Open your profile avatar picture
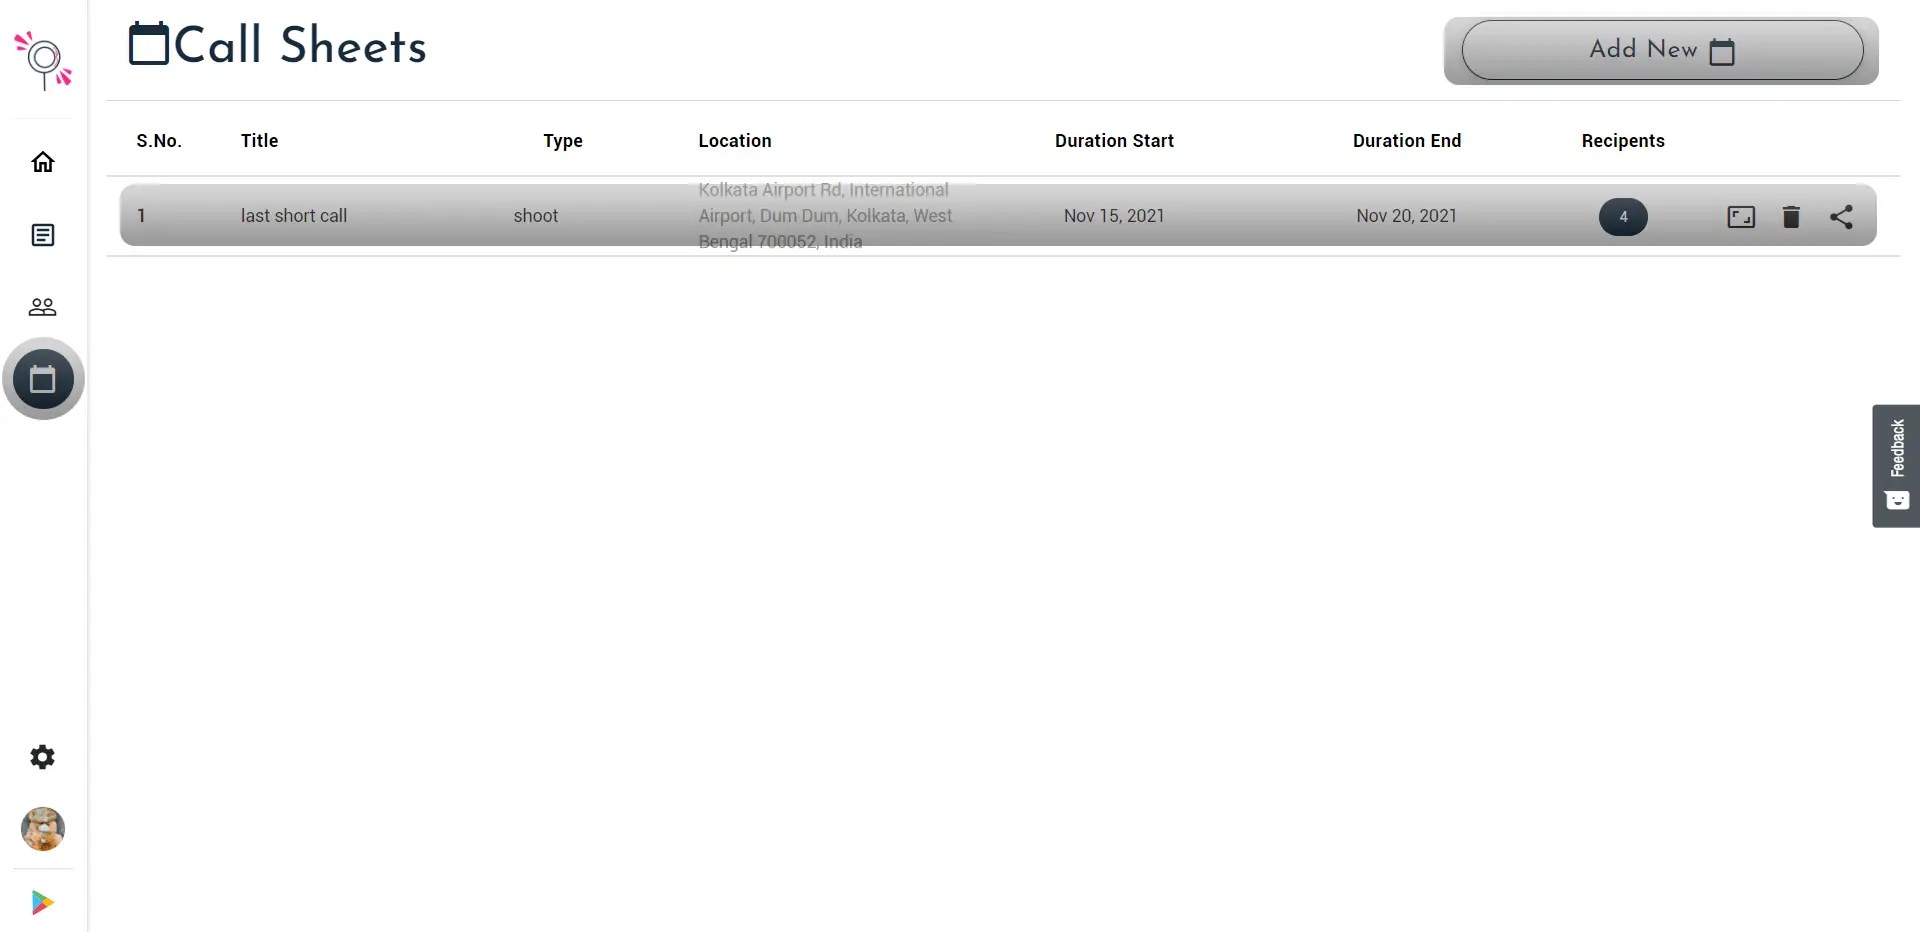1920x932 pixels. coord(42,829)
